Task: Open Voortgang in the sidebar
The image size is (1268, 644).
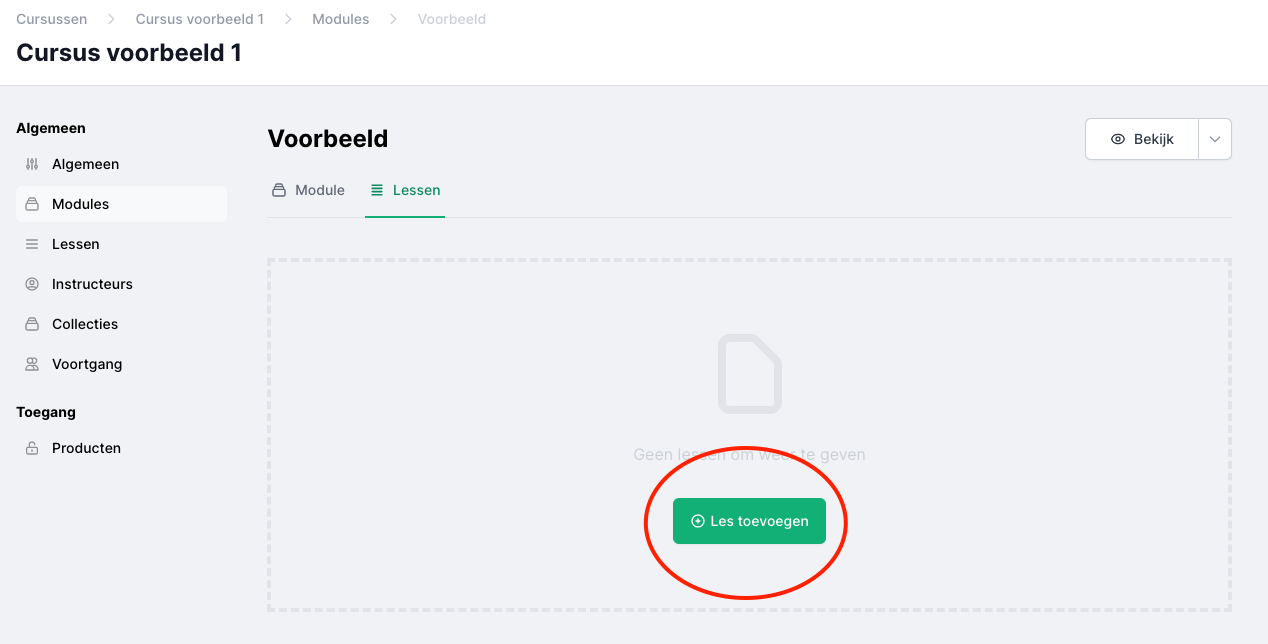Action: tap(87, 364)
